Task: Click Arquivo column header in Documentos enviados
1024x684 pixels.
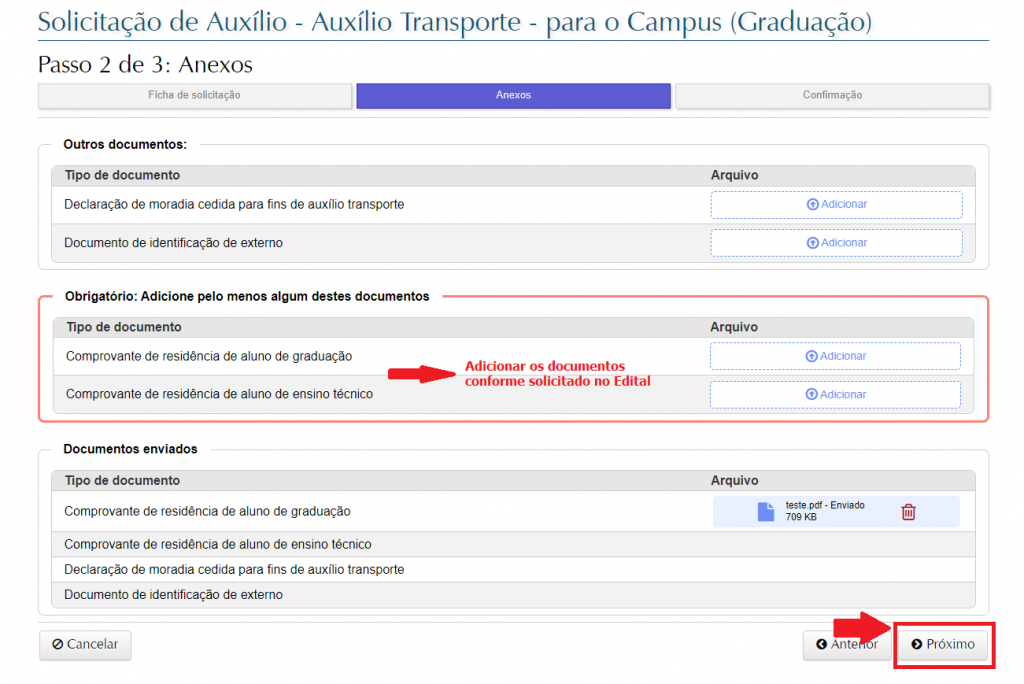Action: 734,481
